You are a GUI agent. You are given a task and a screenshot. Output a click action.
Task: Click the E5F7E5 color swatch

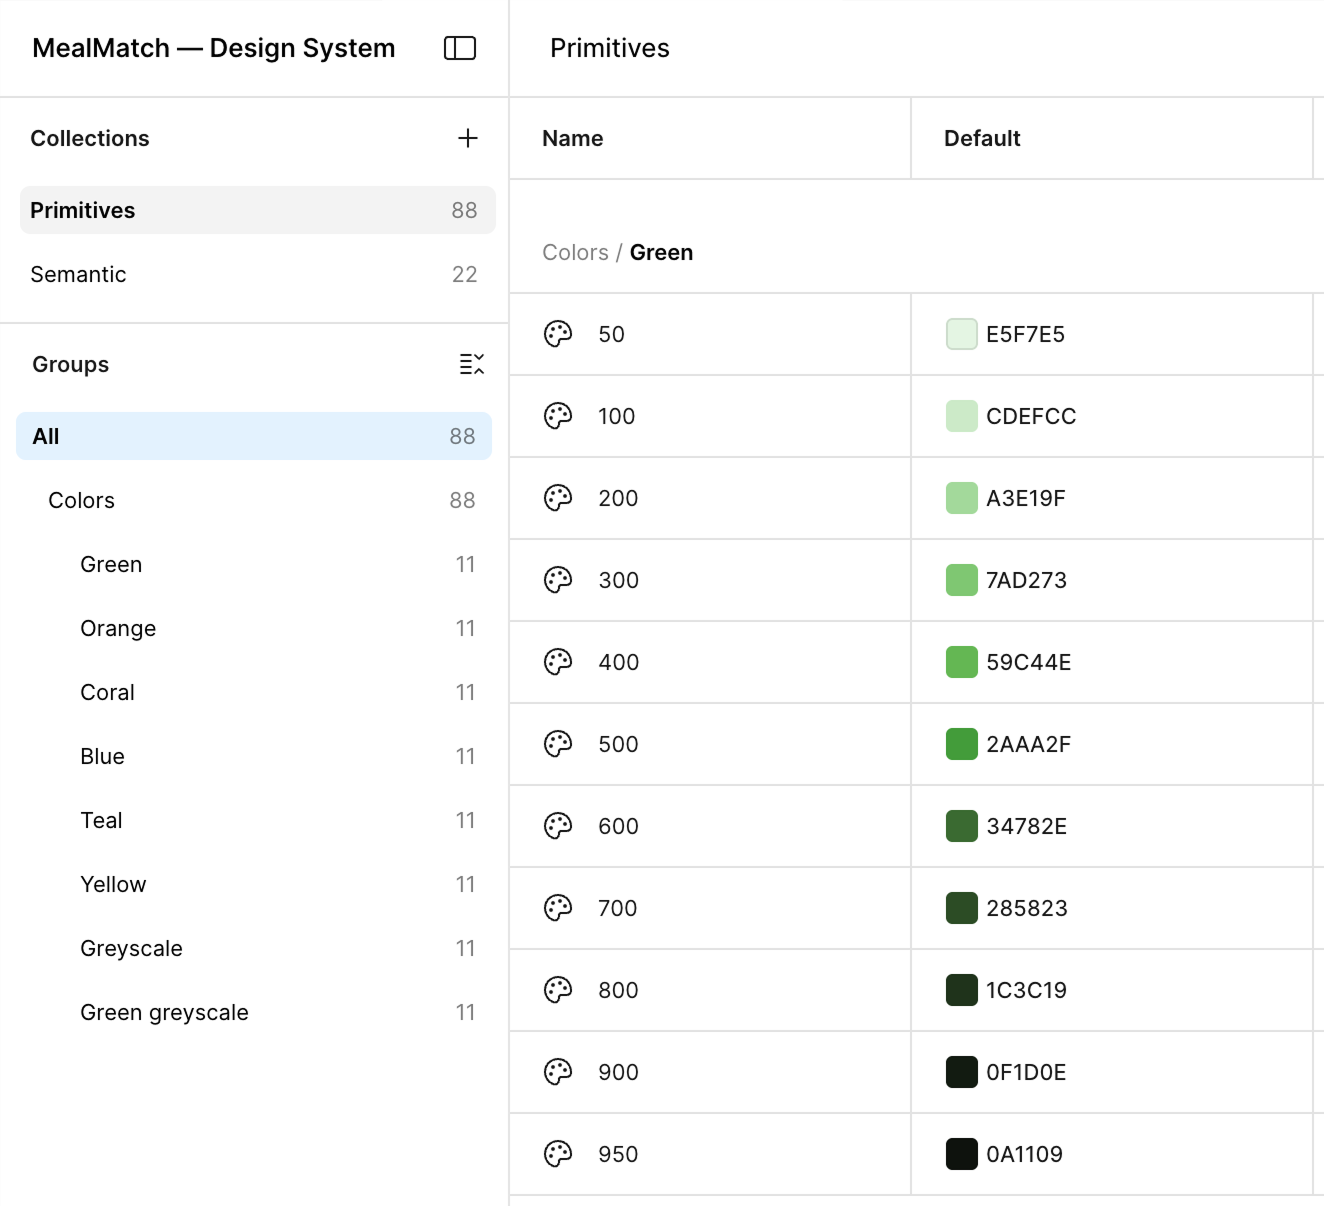tap(961, 334)
